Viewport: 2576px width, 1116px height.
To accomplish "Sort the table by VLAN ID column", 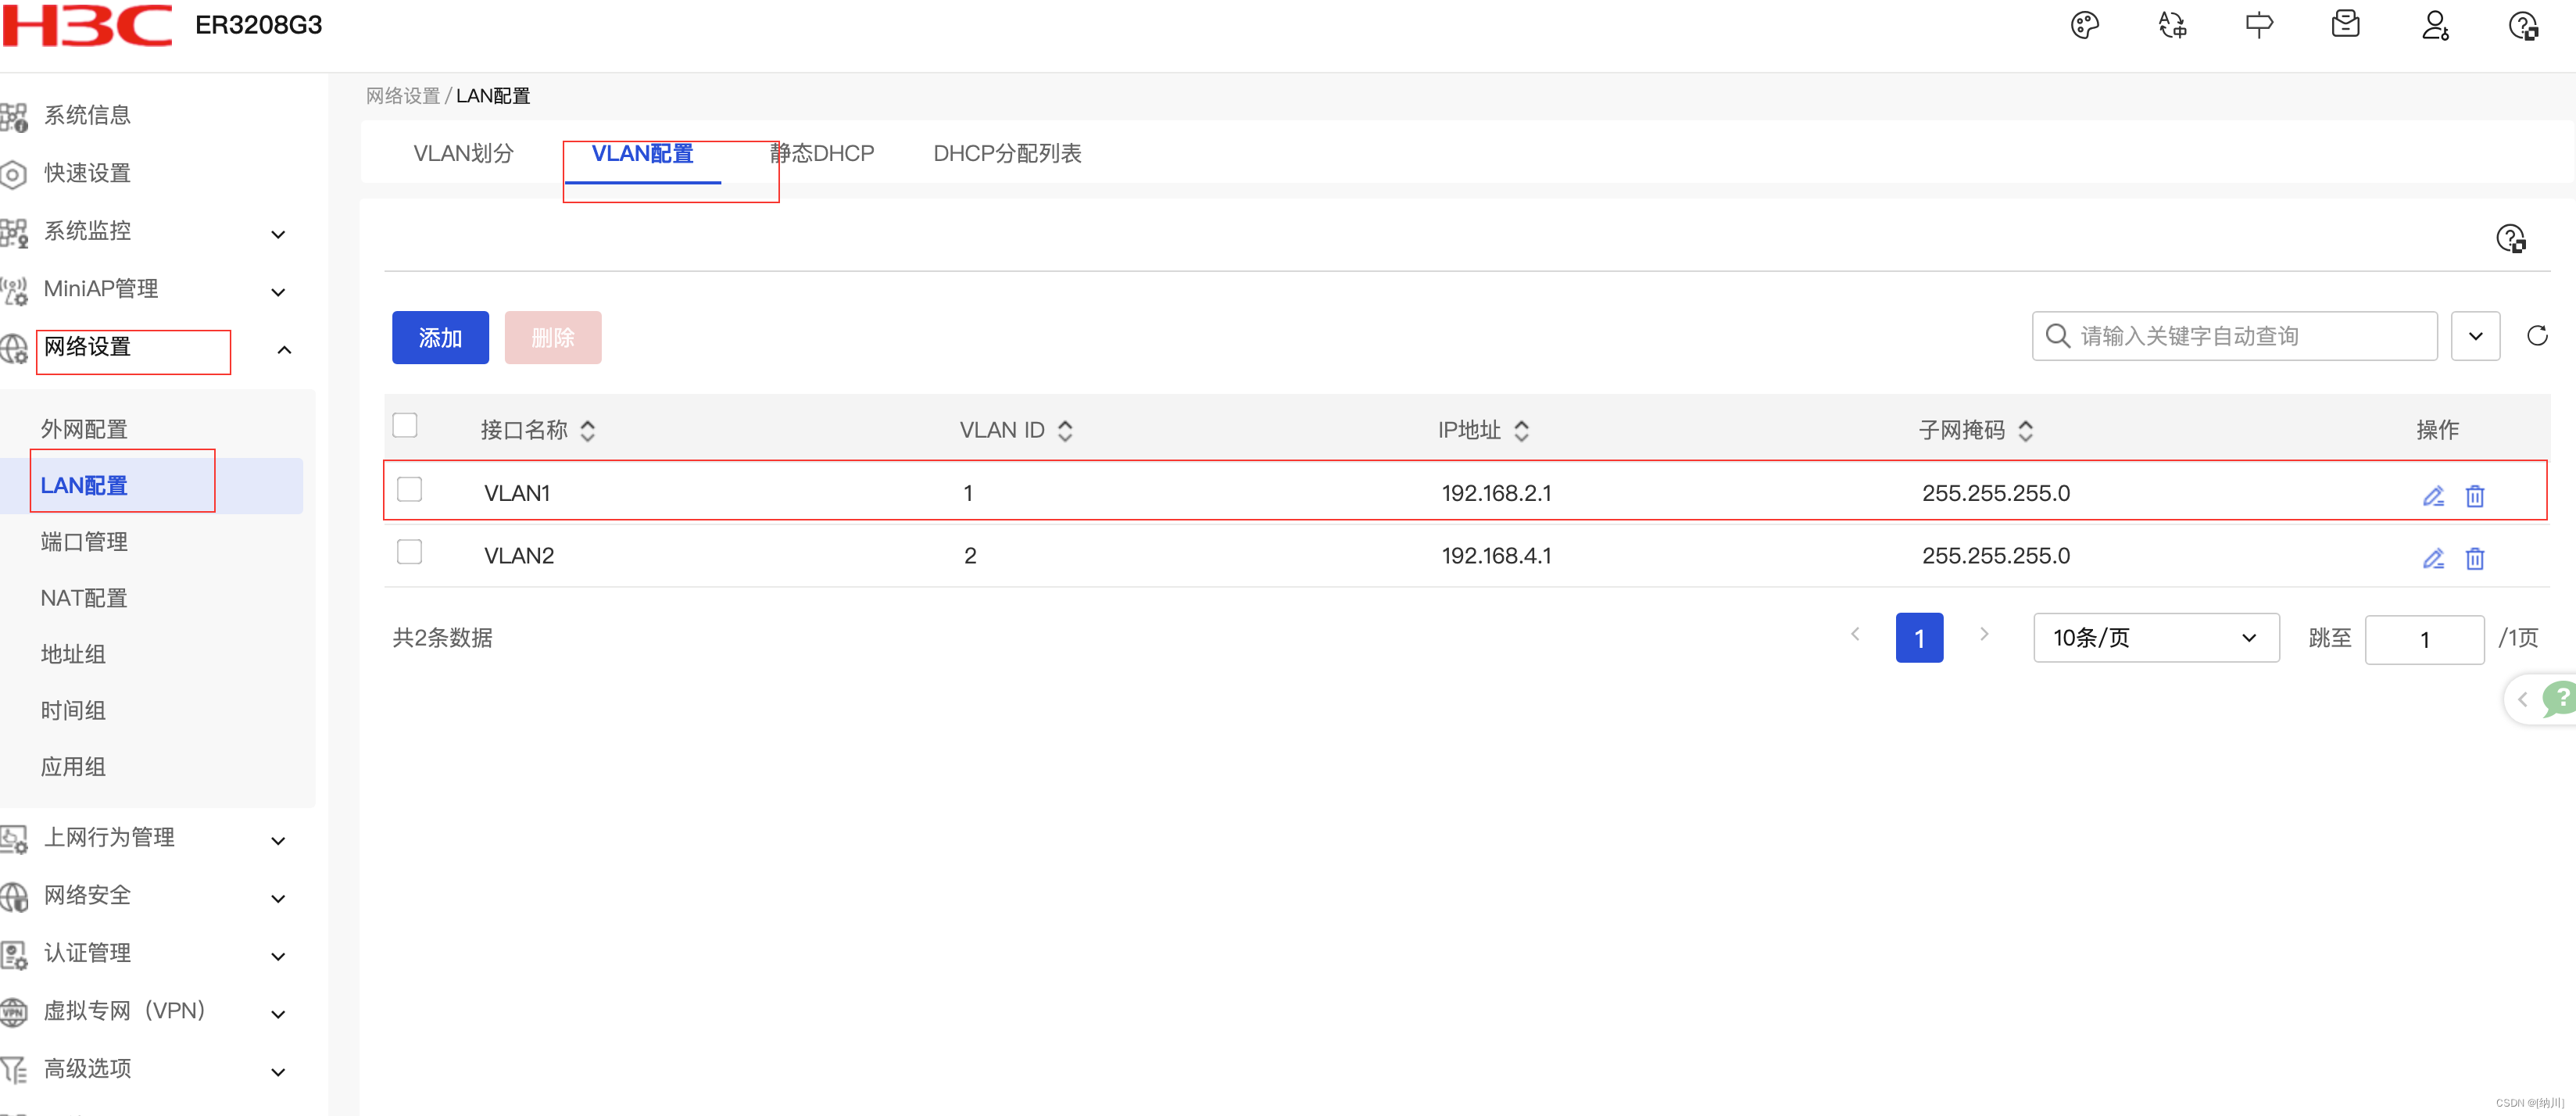I will click(1065, 430).
